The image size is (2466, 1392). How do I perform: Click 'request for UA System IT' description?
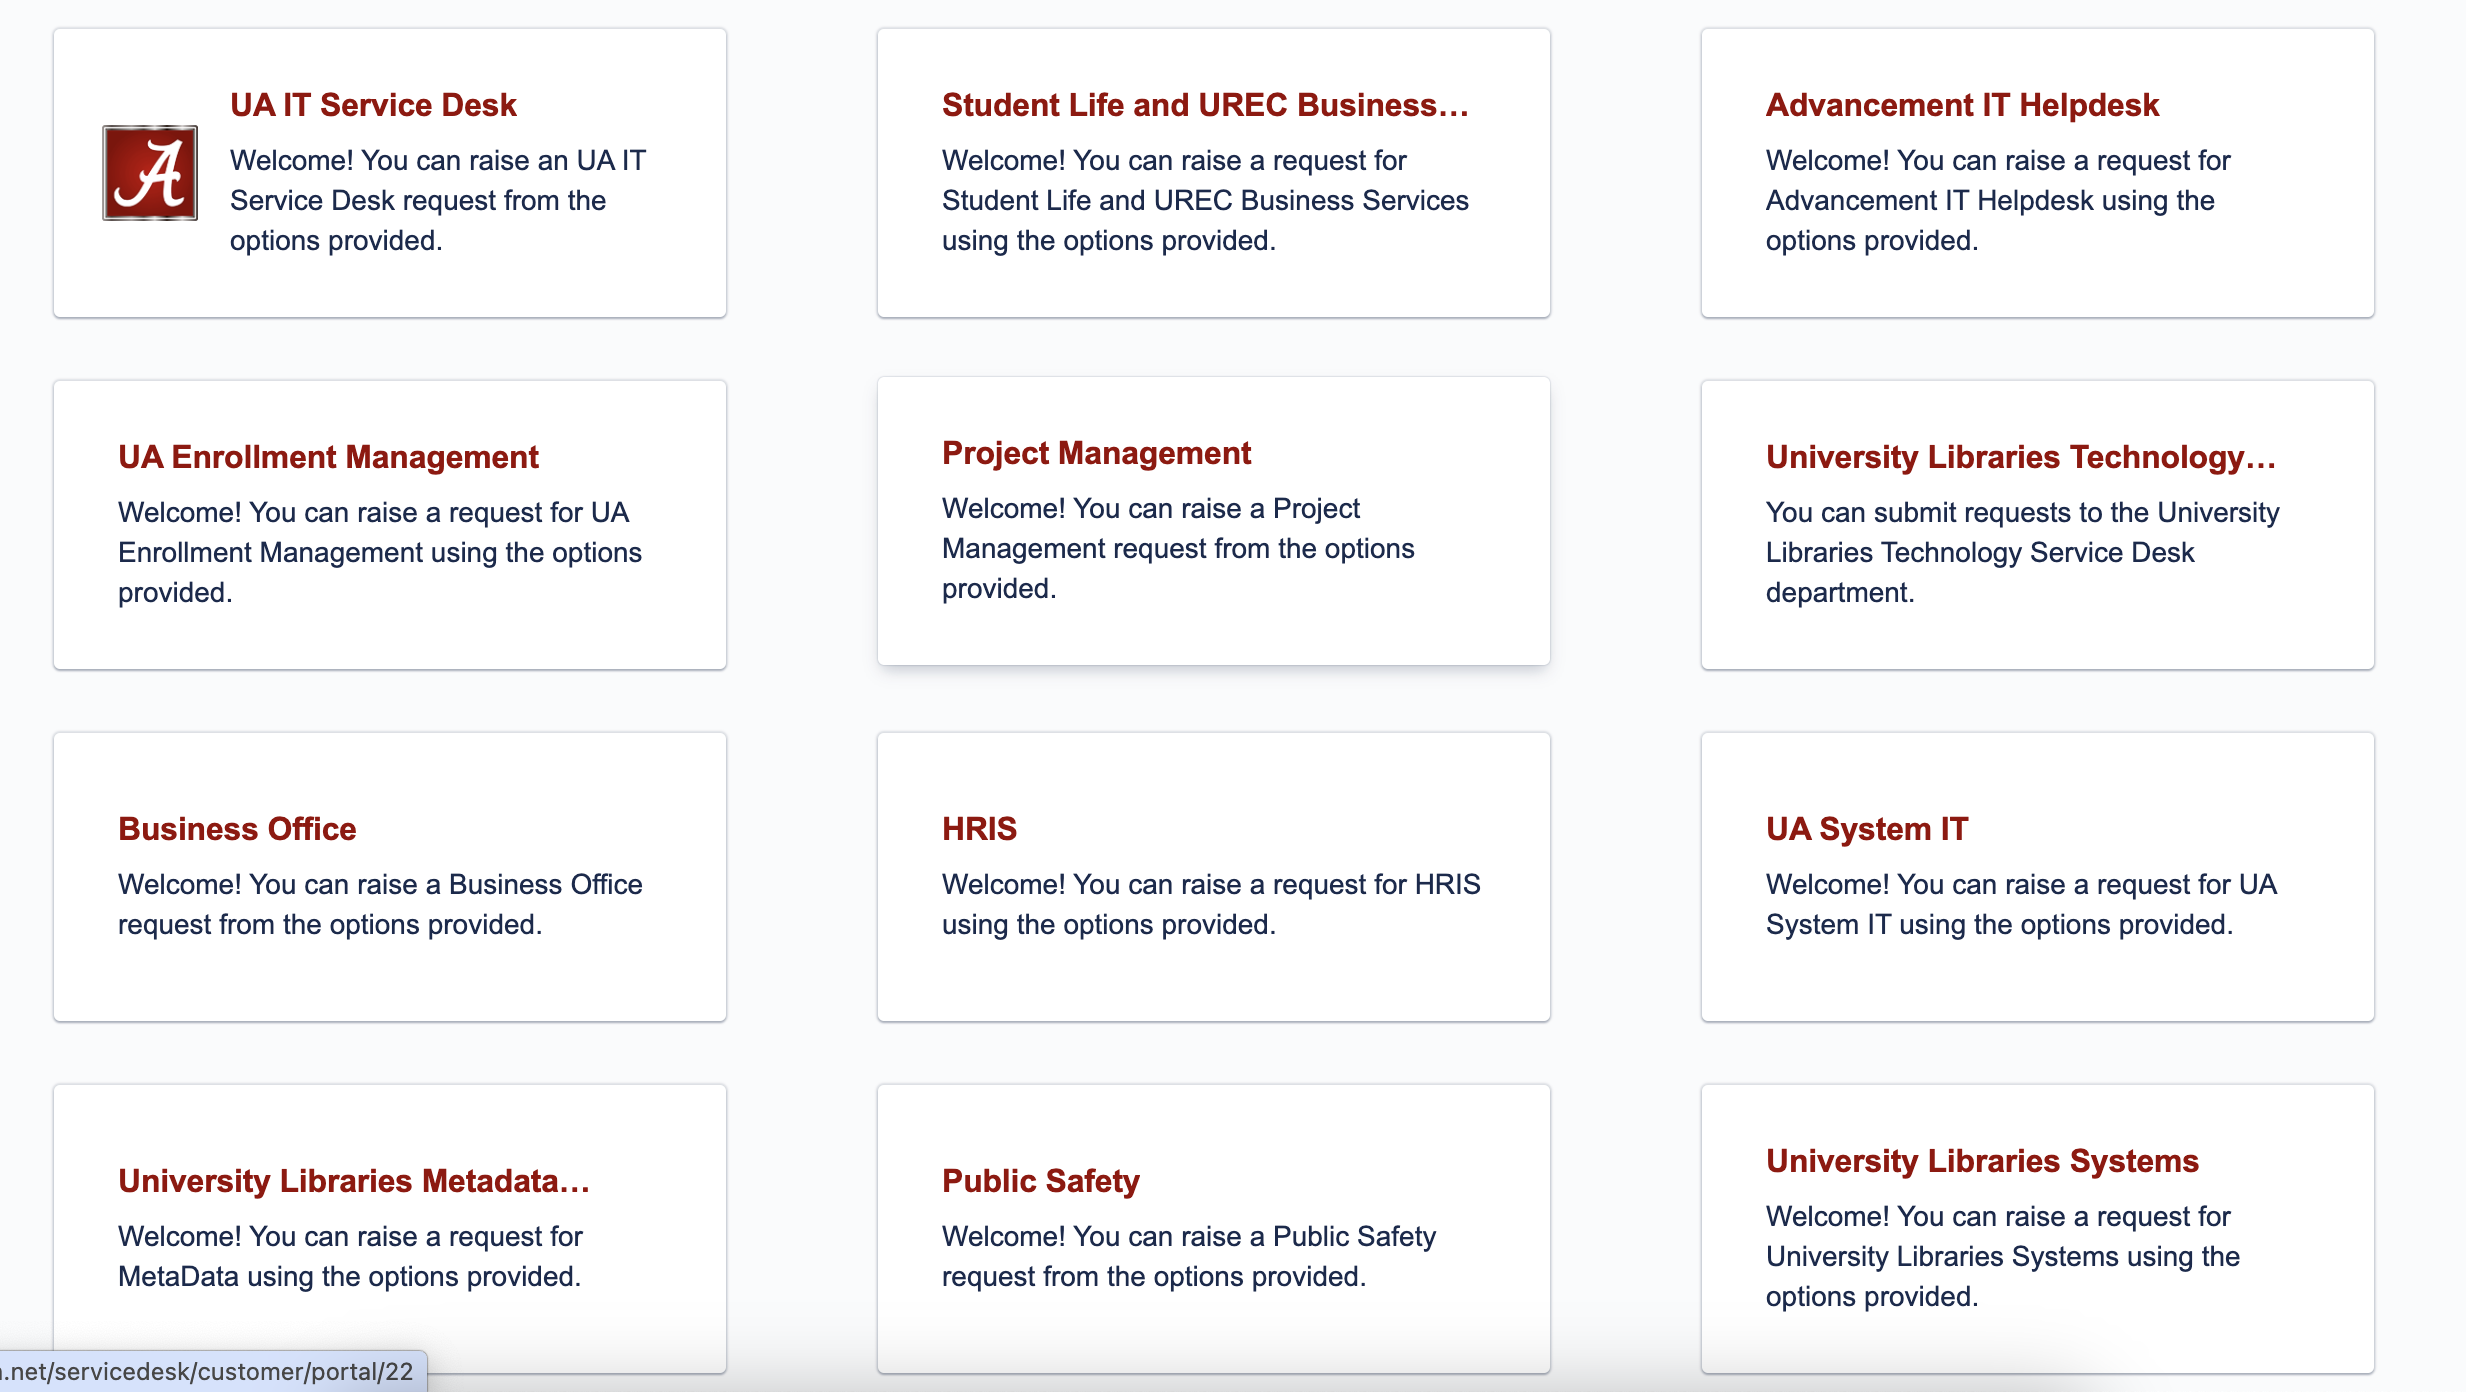click(2021, 905)
